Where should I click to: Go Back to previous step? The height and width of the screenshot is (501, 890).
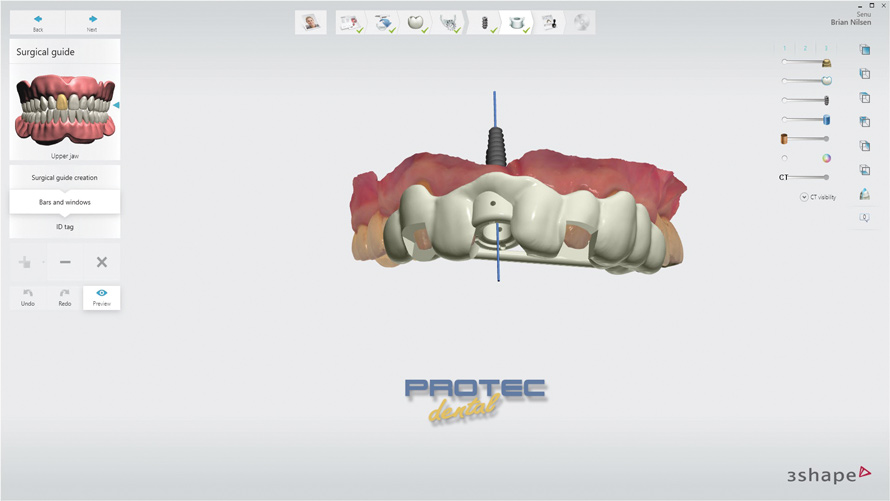pyautogui.click(x=38, y=22)
